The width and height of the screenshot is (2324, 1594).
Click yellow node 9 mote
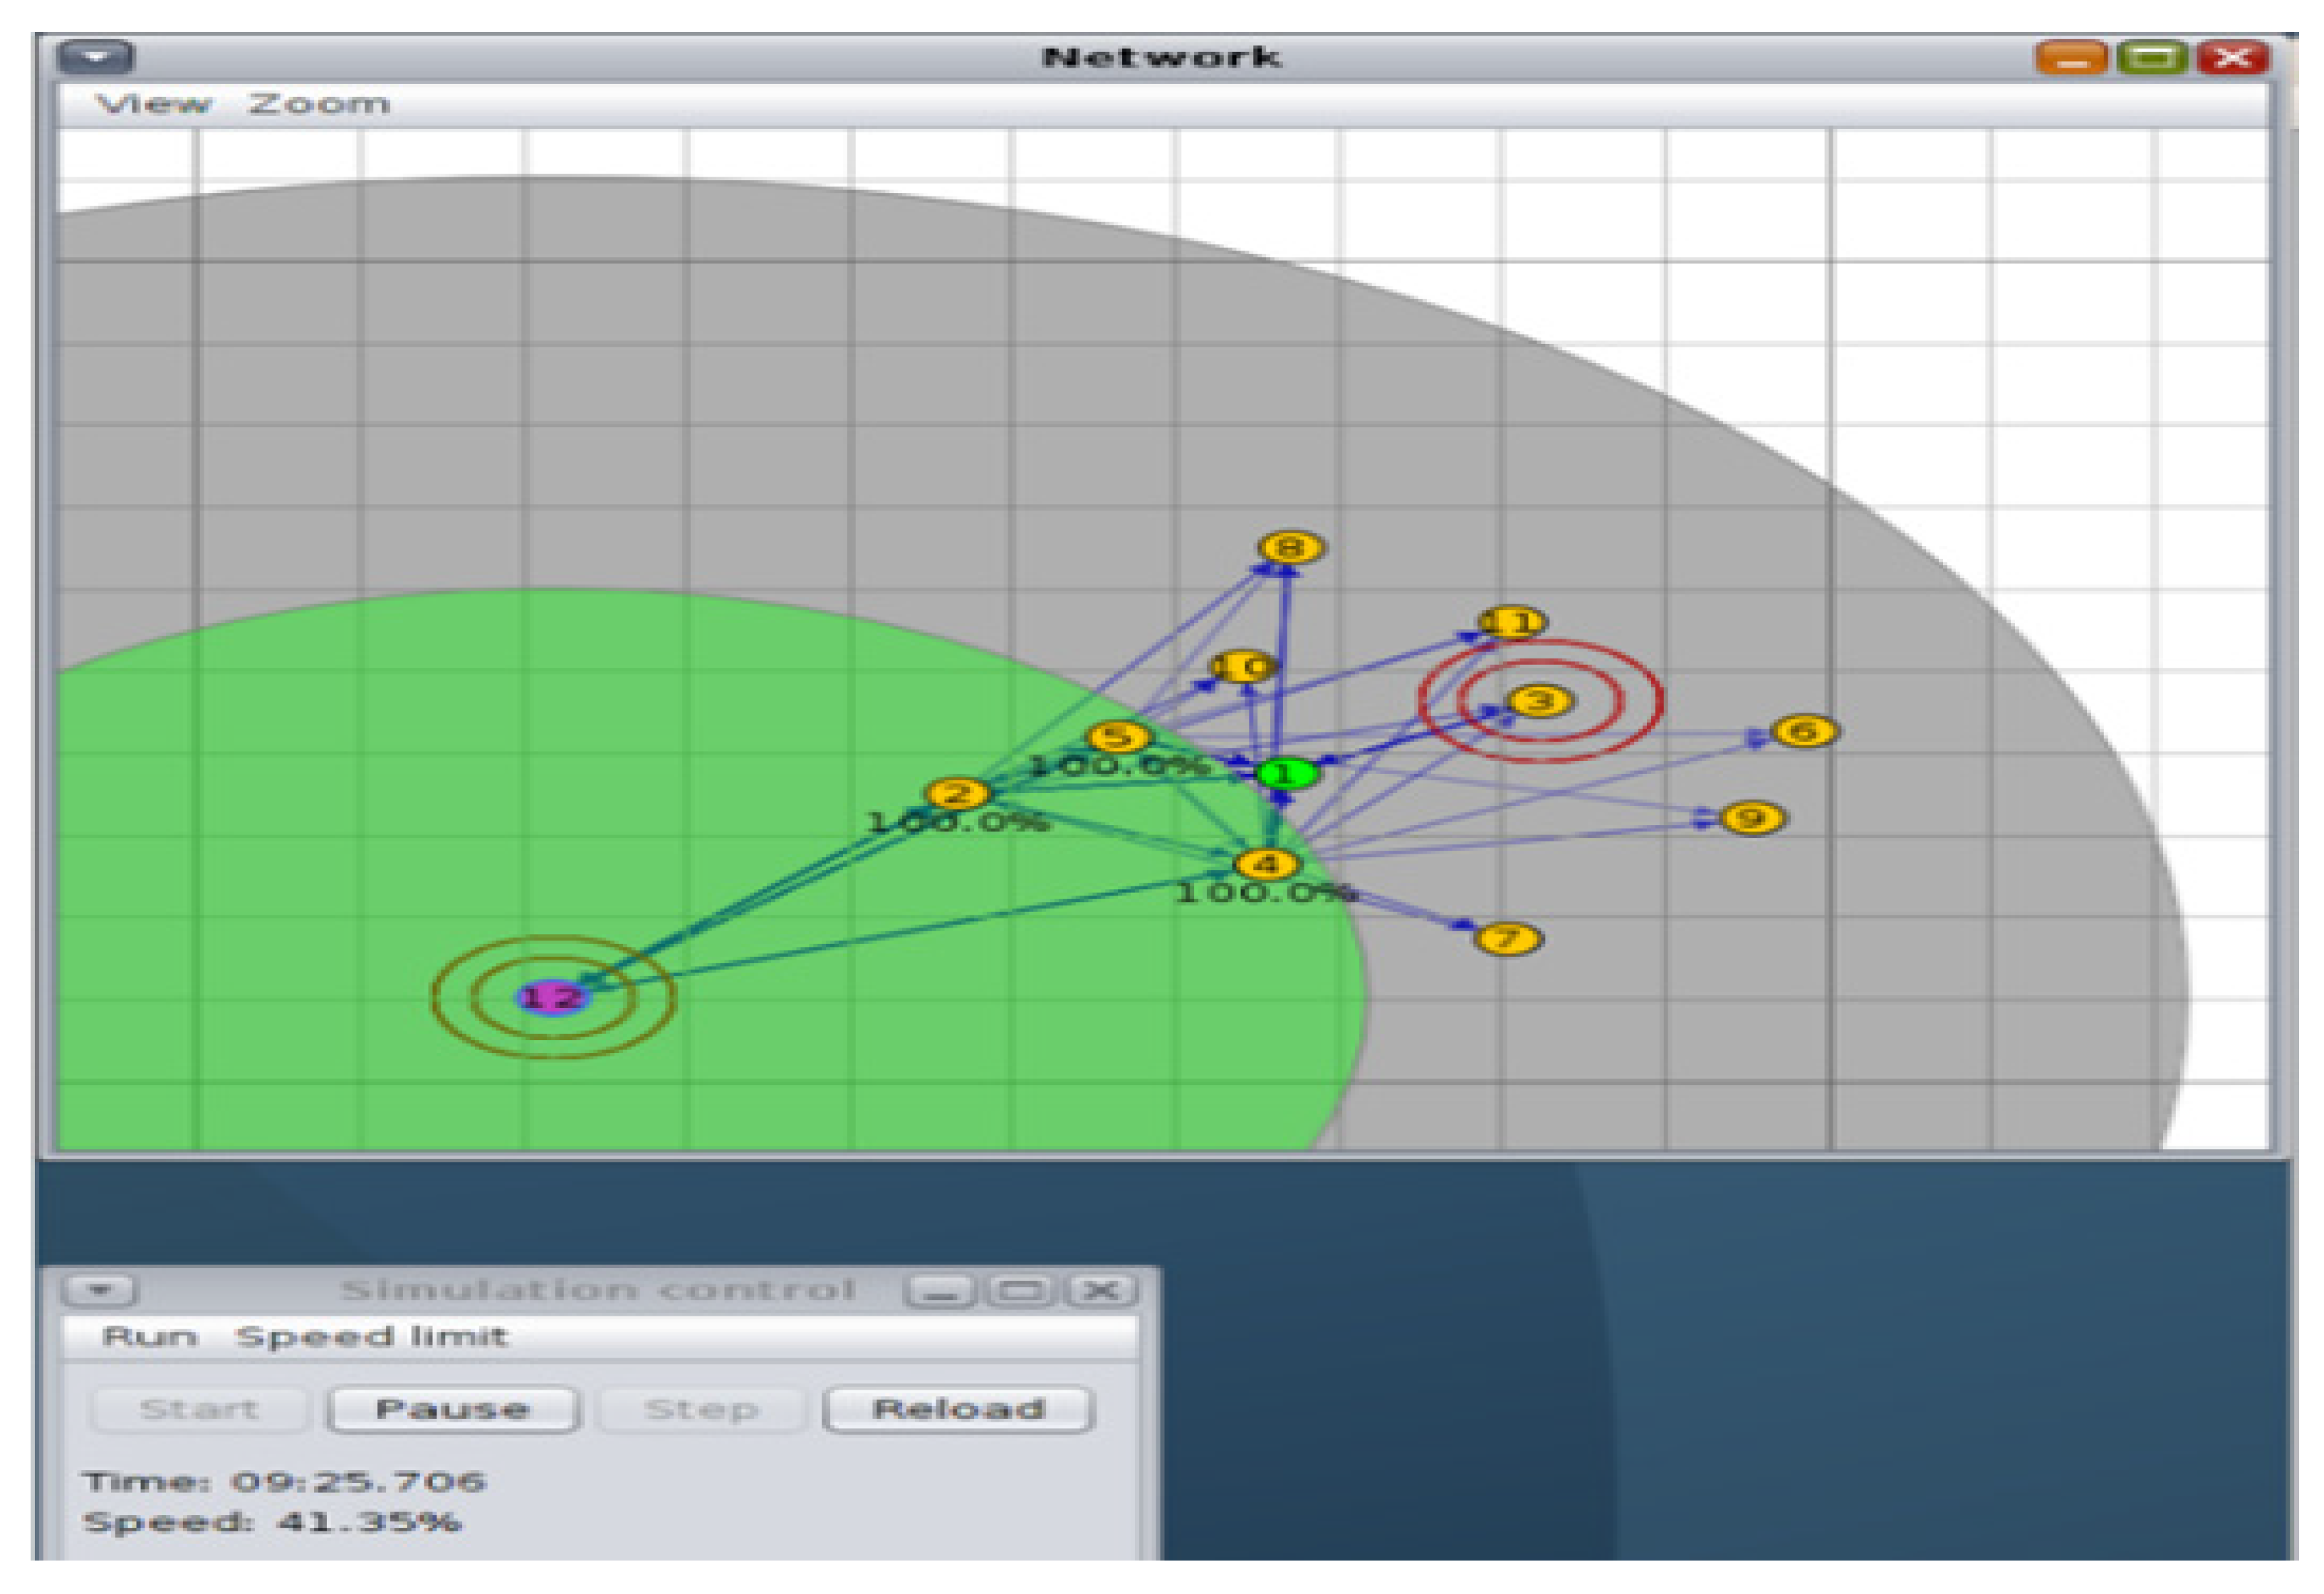(x=1752, y=818)
